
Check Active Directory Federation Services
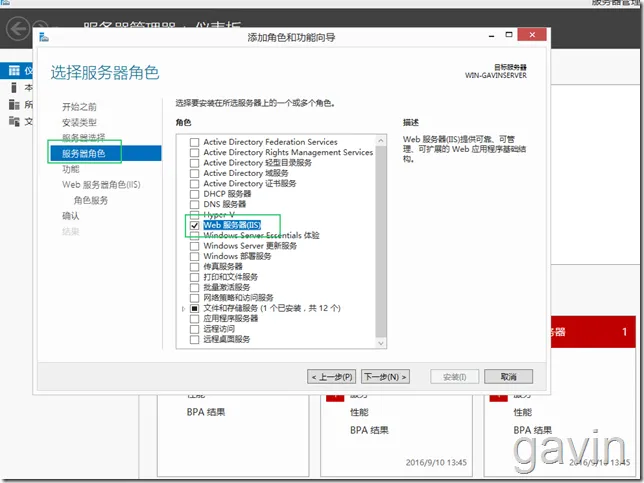[x=194, y=142]
